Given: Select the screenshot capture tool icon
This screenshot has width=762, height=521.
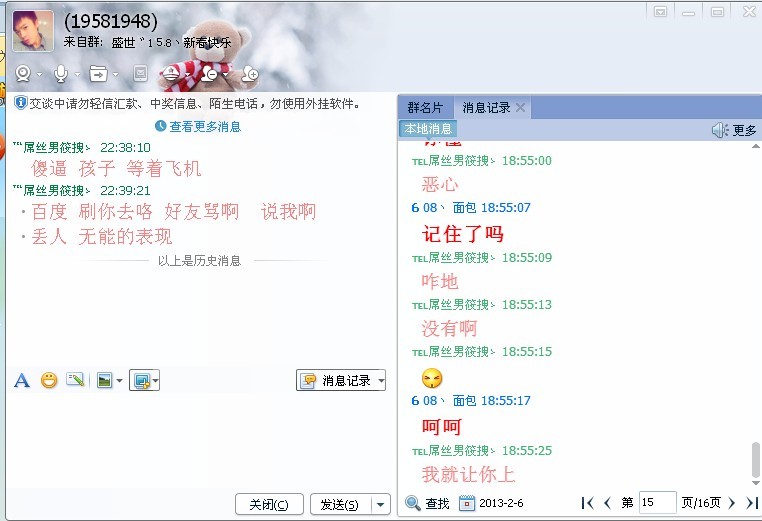Looking at the screenshot, I should point(141,381).
